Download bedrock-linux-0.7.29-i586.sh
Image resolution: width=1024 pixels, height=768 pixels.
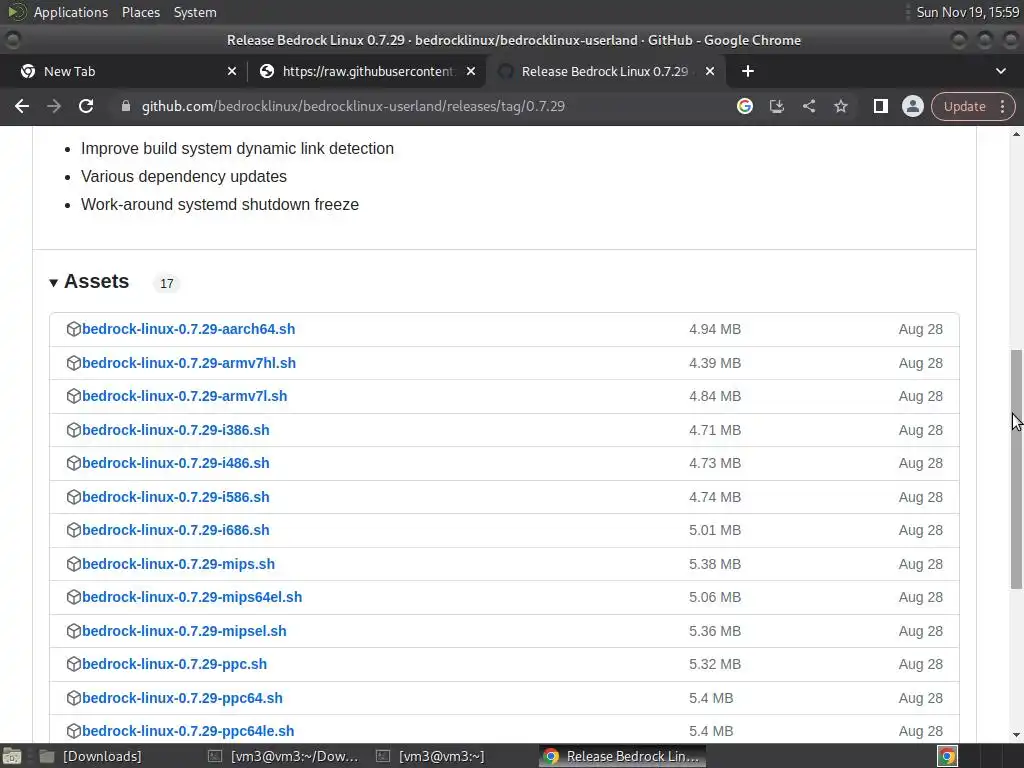176,497
